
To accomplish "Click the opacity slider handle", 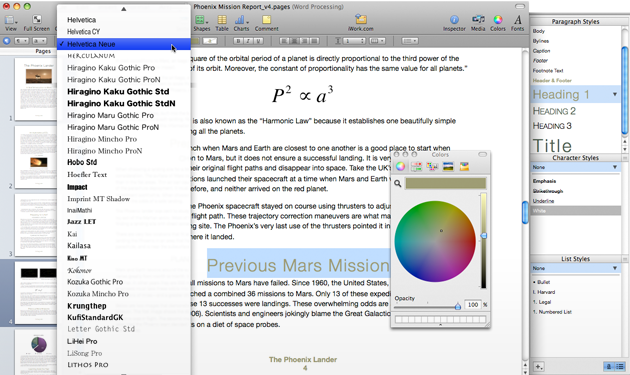I will click(458, 306).
